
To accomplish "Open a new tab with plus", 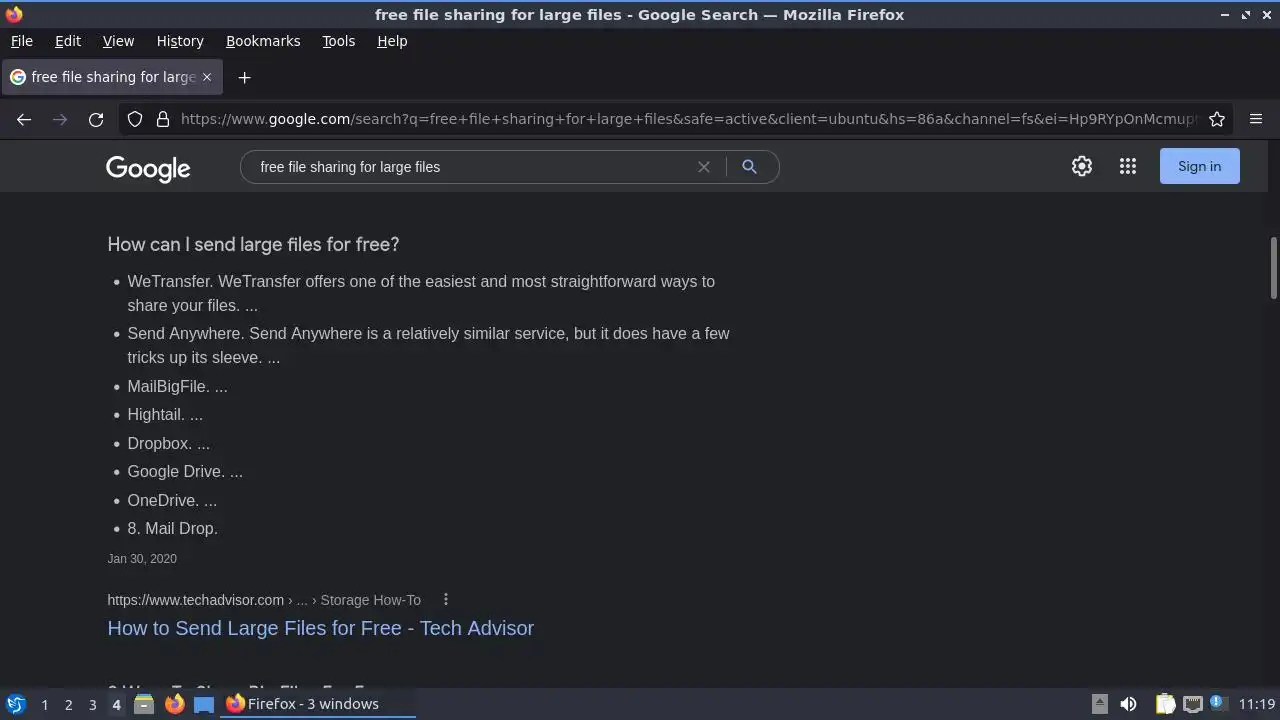I will [244, 77].
